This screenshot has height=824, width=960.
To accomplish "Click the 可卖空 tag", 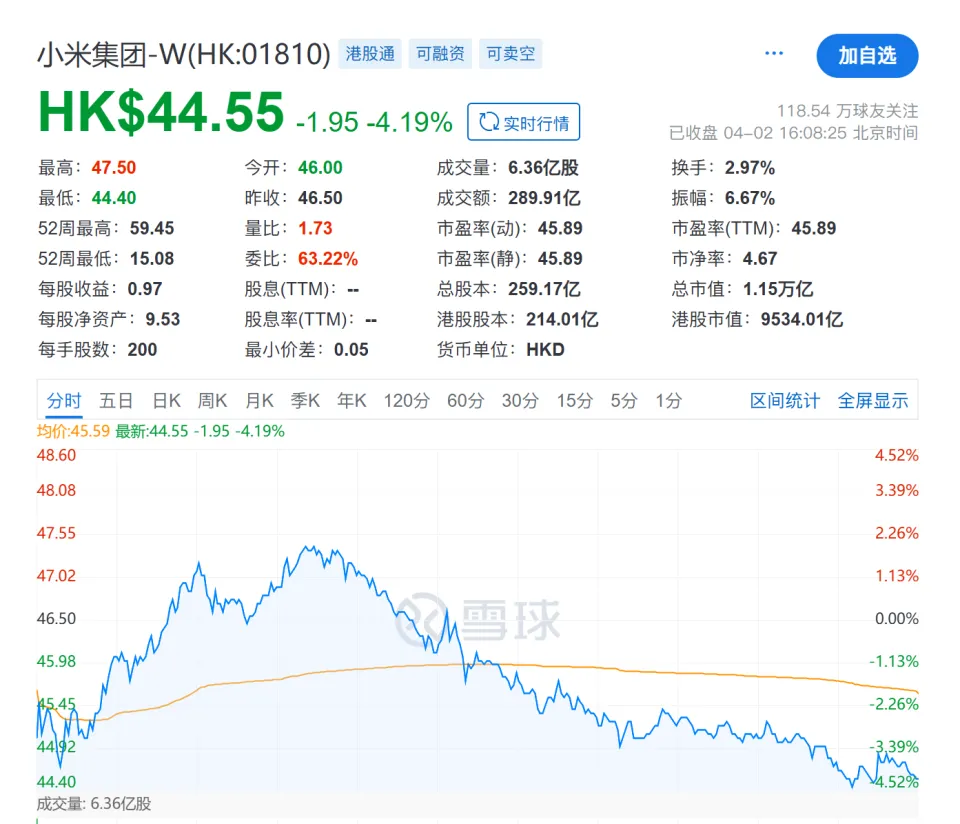I will [511, 54].
